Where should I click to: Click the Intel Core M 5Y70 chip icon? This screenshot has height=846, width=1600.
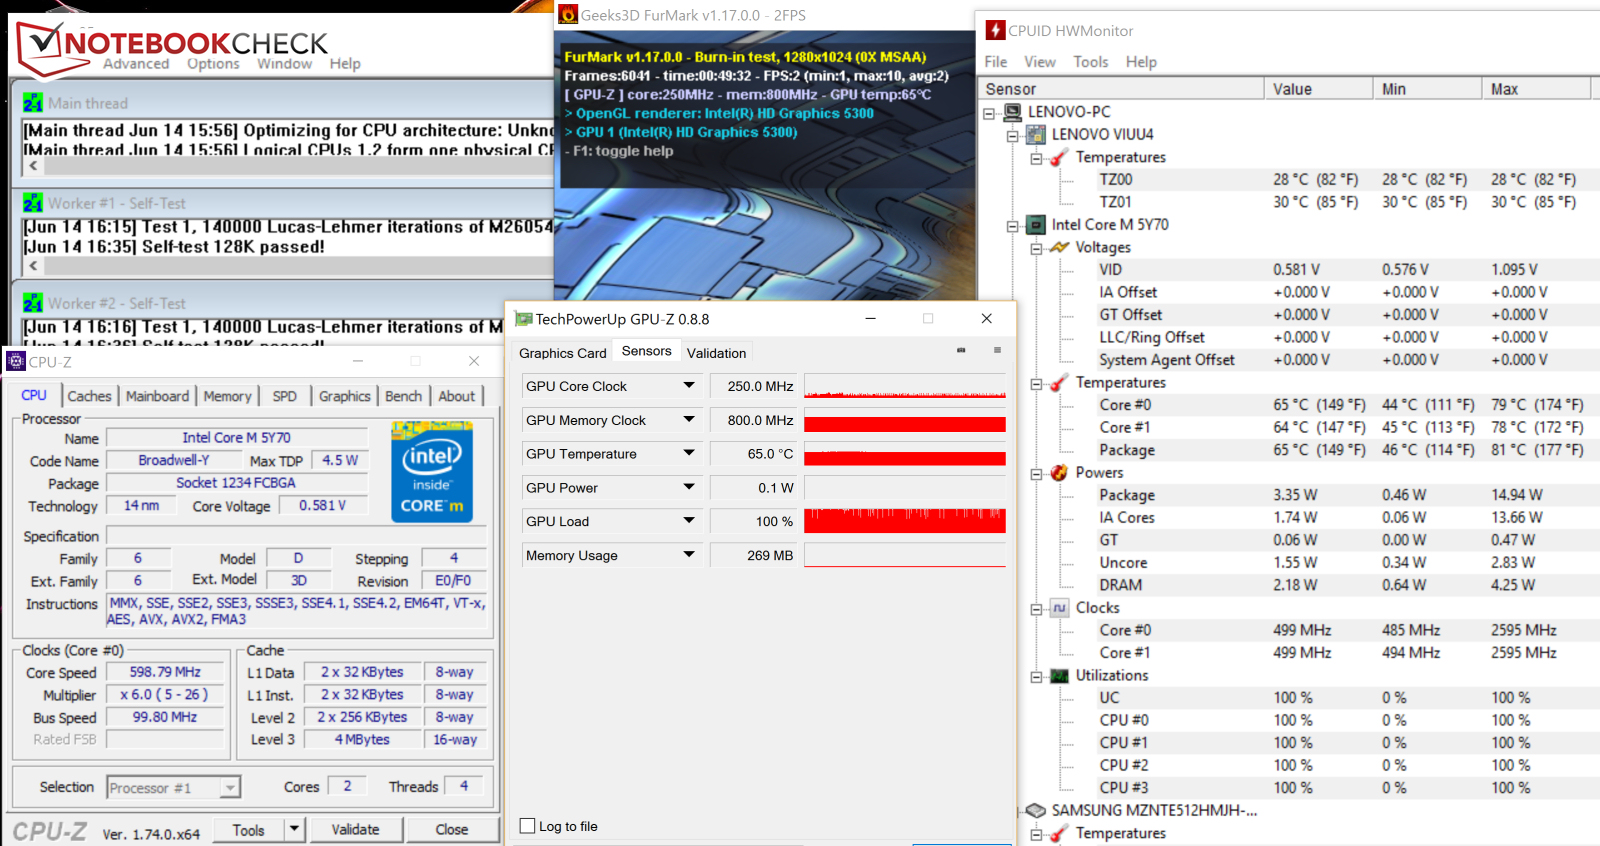1036,225
